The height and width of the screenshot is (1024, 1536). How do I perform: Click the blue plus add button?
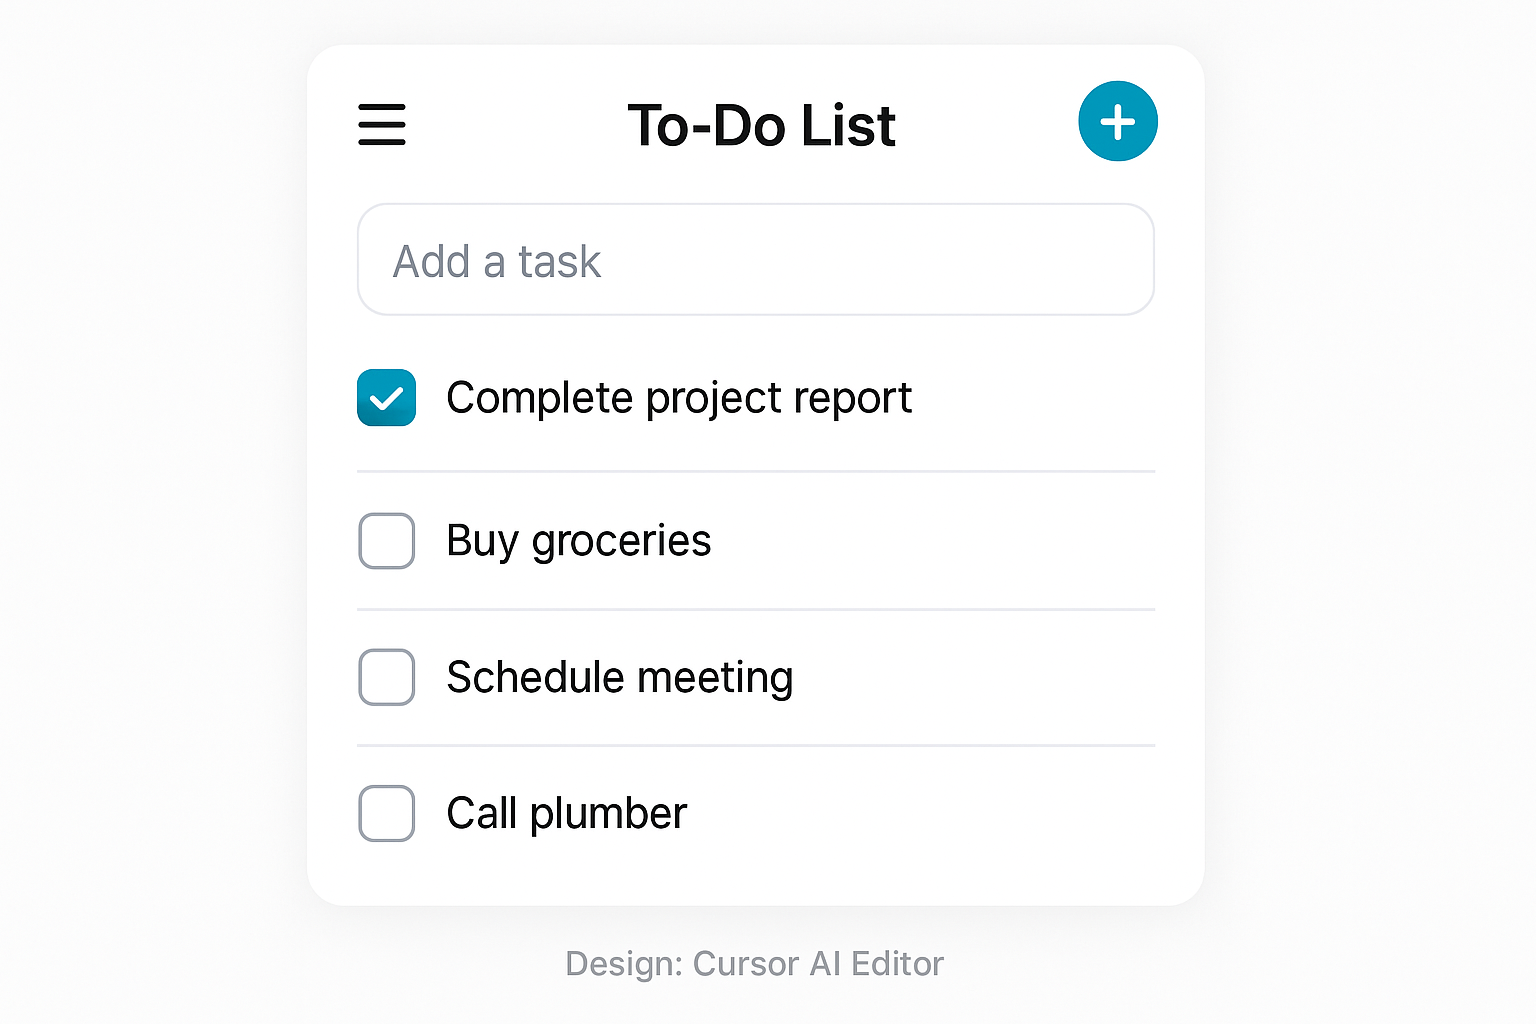tap(1117, 121)
